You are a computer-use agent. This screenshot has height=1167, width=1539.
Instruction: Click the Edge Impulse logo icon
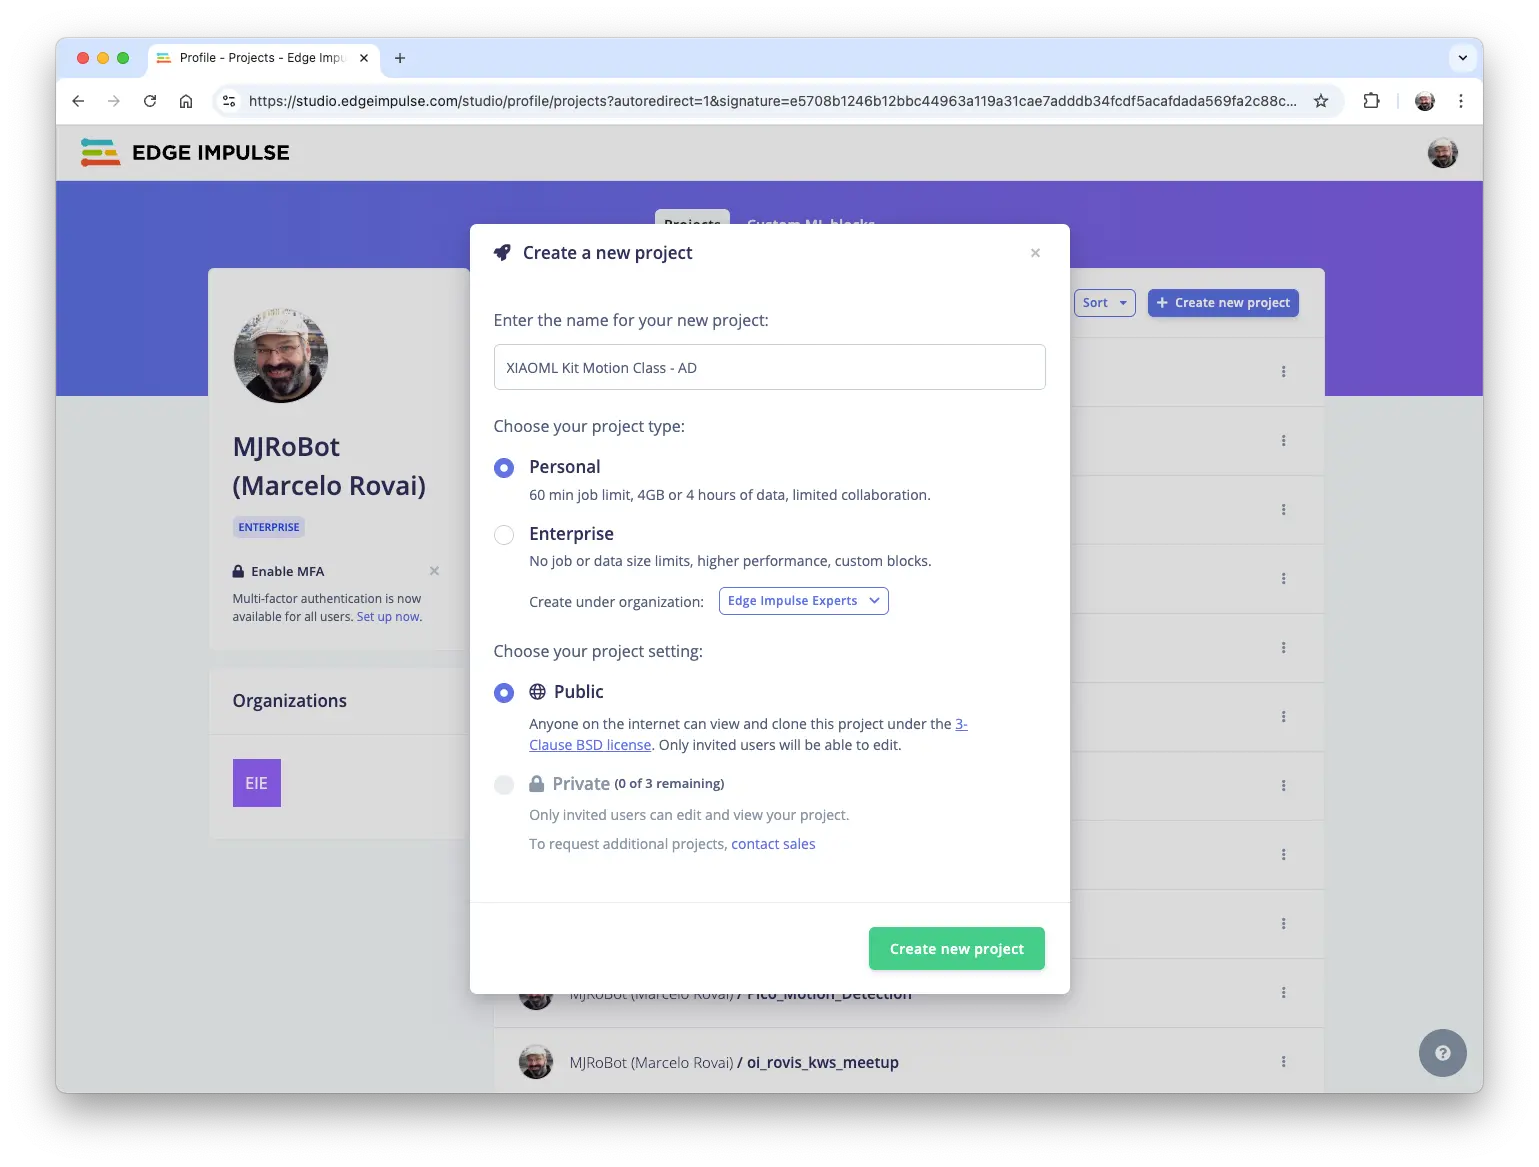click(100, 152)
